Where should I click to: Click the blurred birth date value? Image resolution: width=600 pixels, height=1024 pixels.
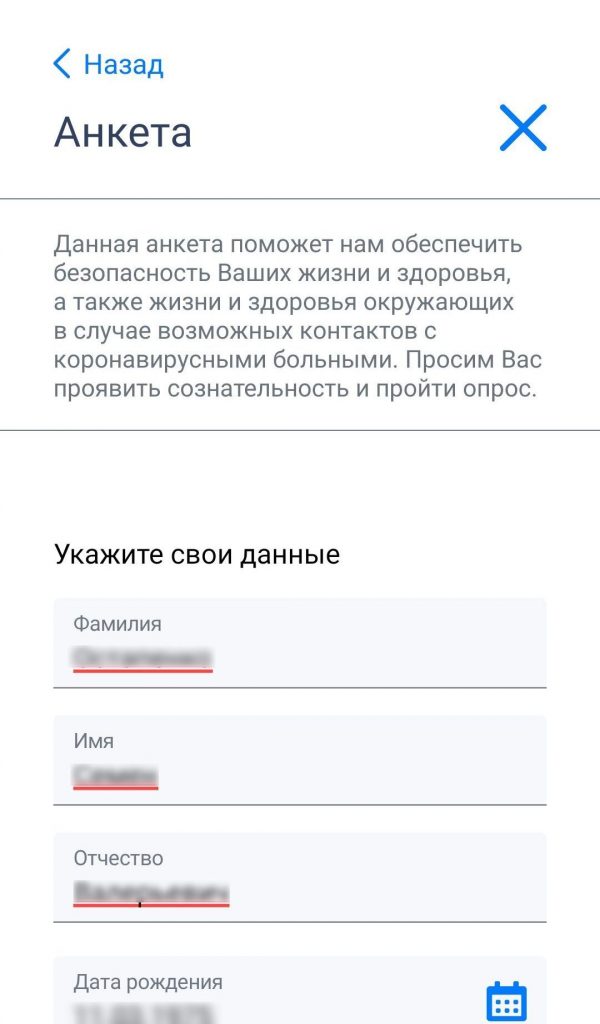pos(144,1014)
